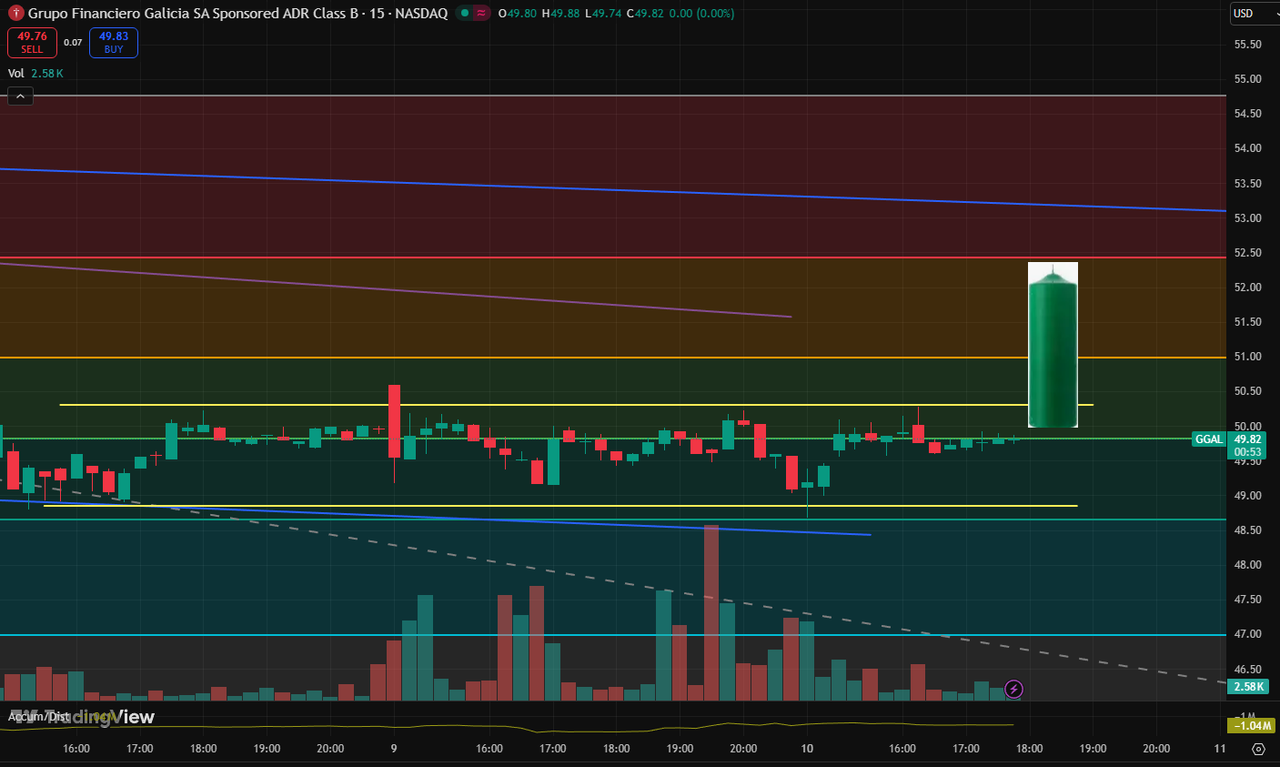1280x767 pixels.
Task: Select the Vol 2.58K indicator legend
Action: tap(36, 73)
